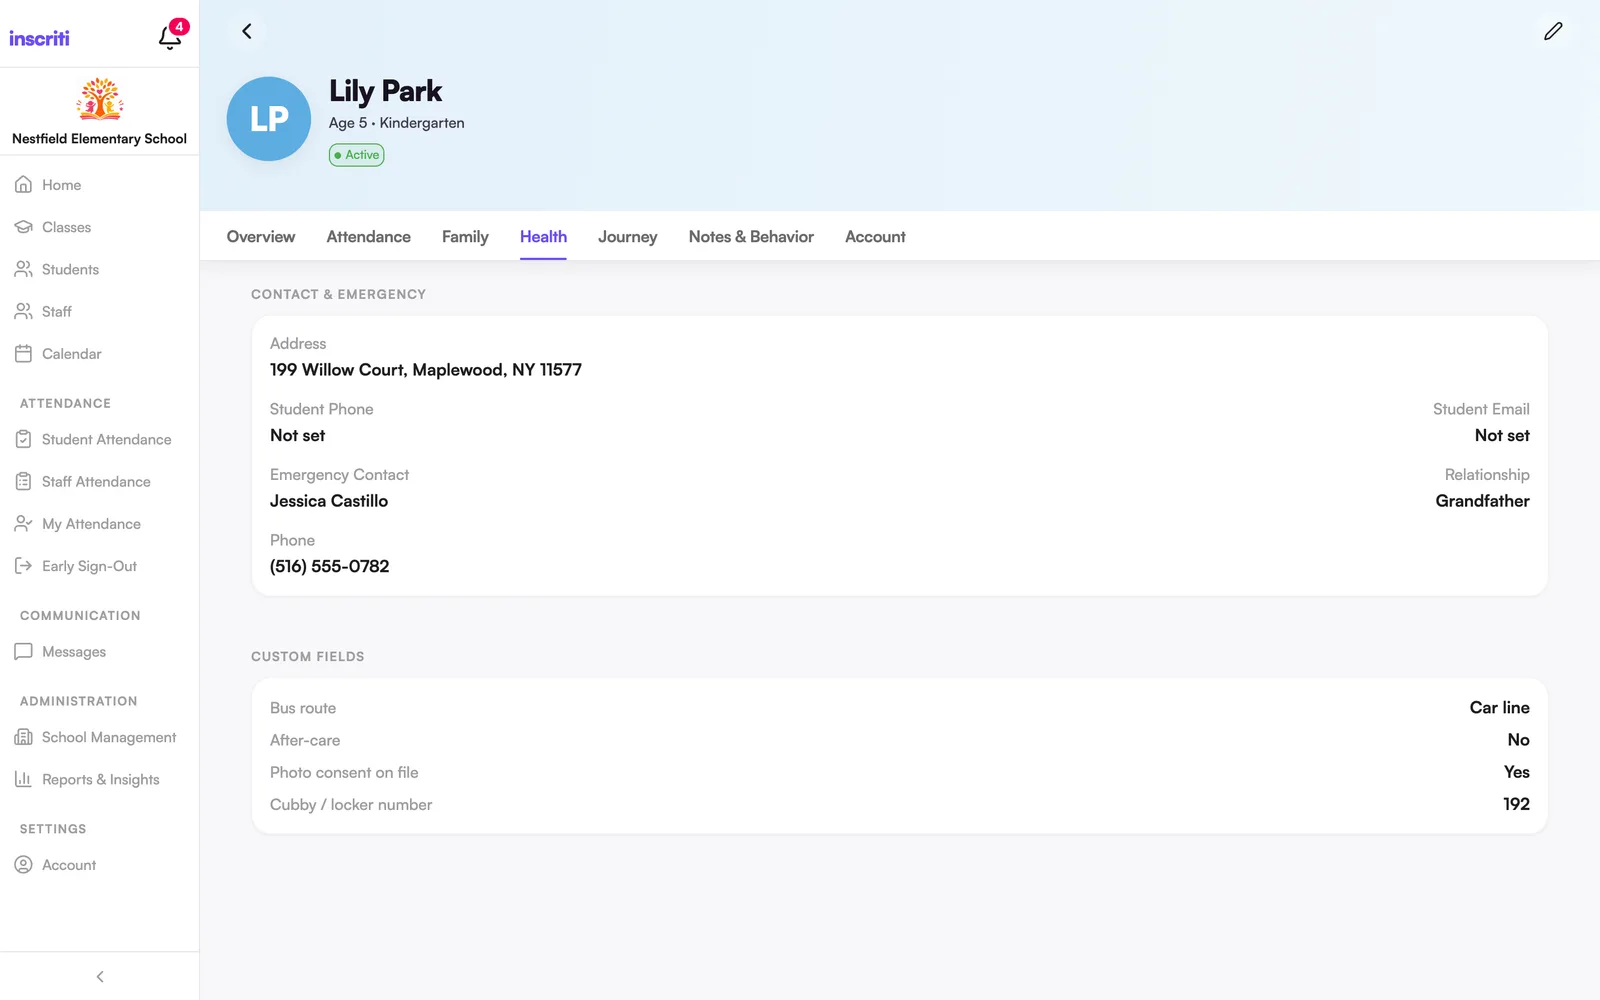This screenshot has height=1000, width=1600.
Task: Select the Journey tab
Action: click(627, 237)
